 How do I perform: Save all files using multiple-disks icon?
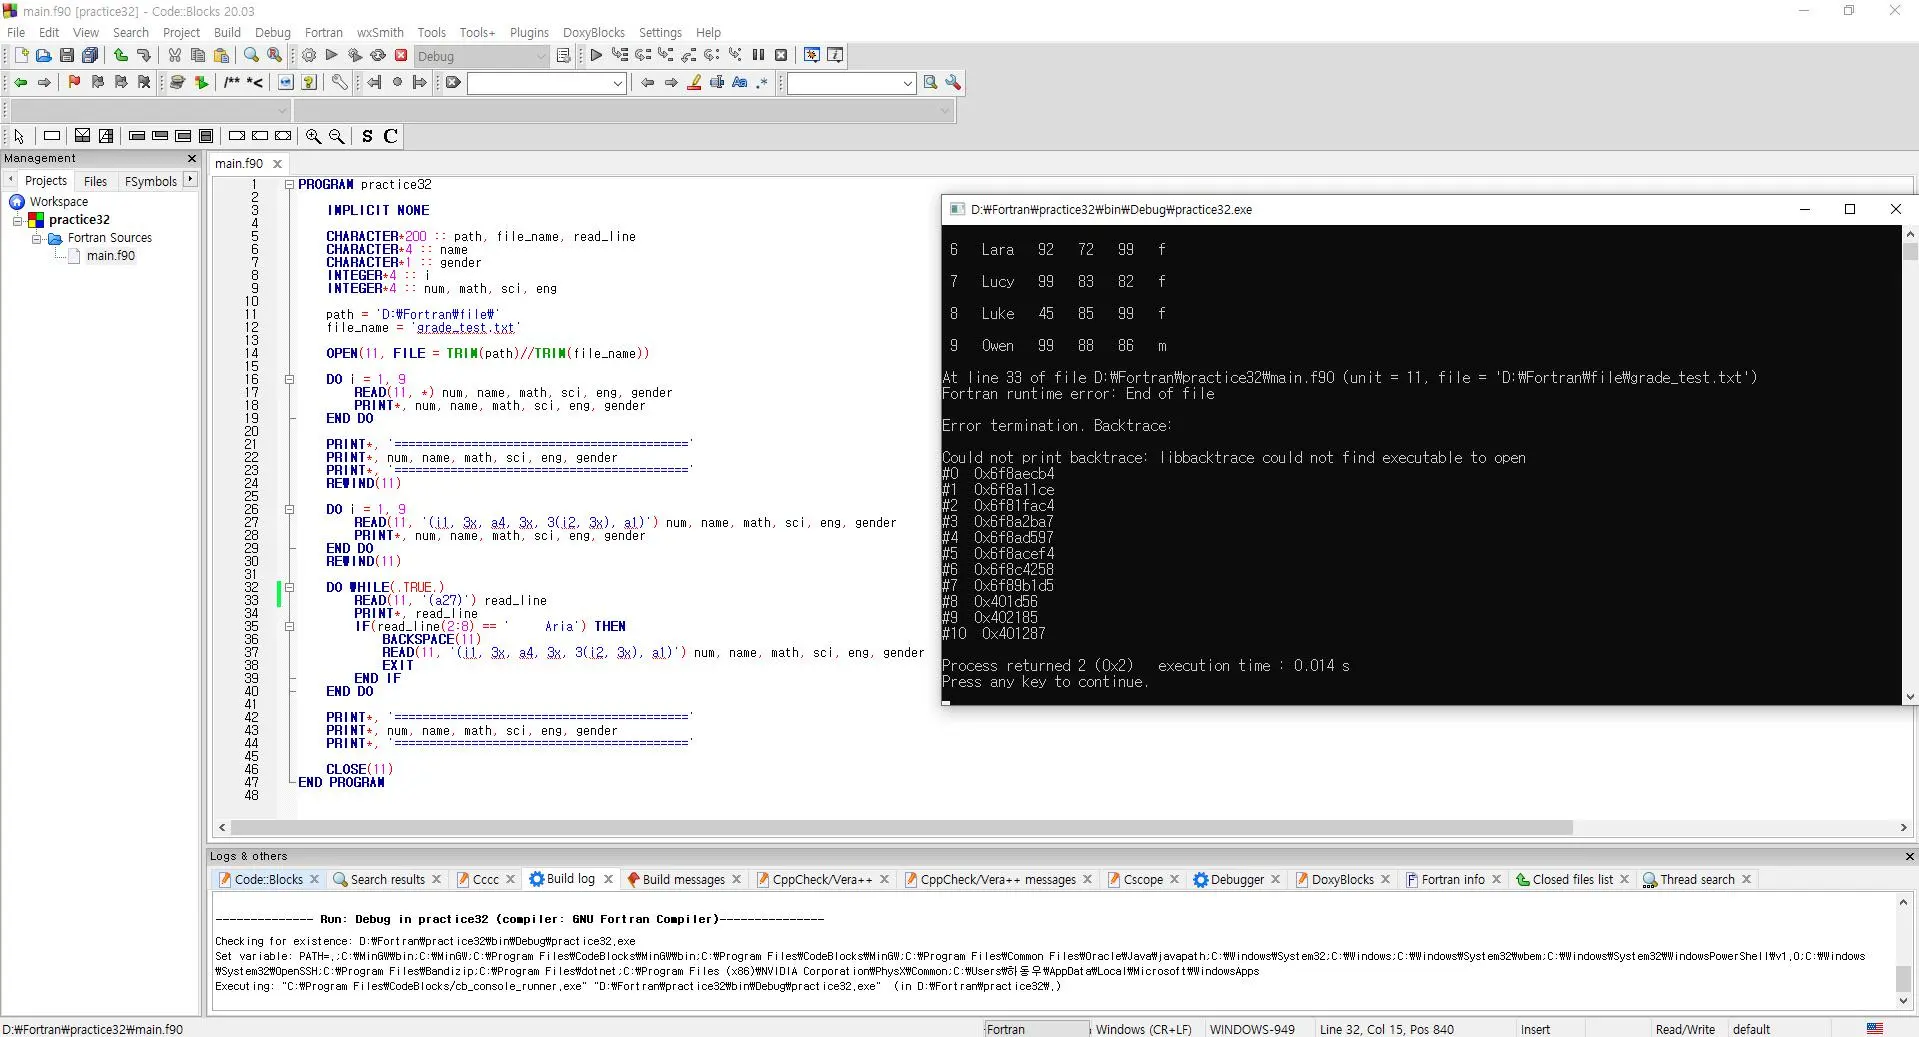coord(91,55)
